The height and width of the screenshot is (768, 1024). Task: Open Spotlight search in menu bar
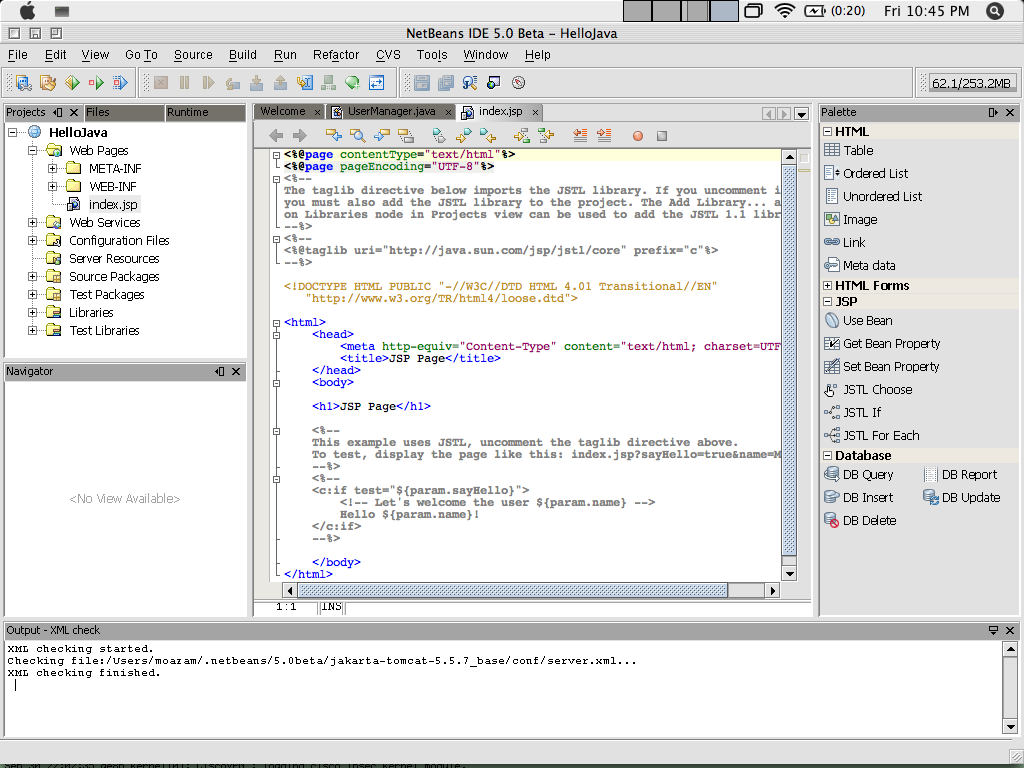pos(995,10)
